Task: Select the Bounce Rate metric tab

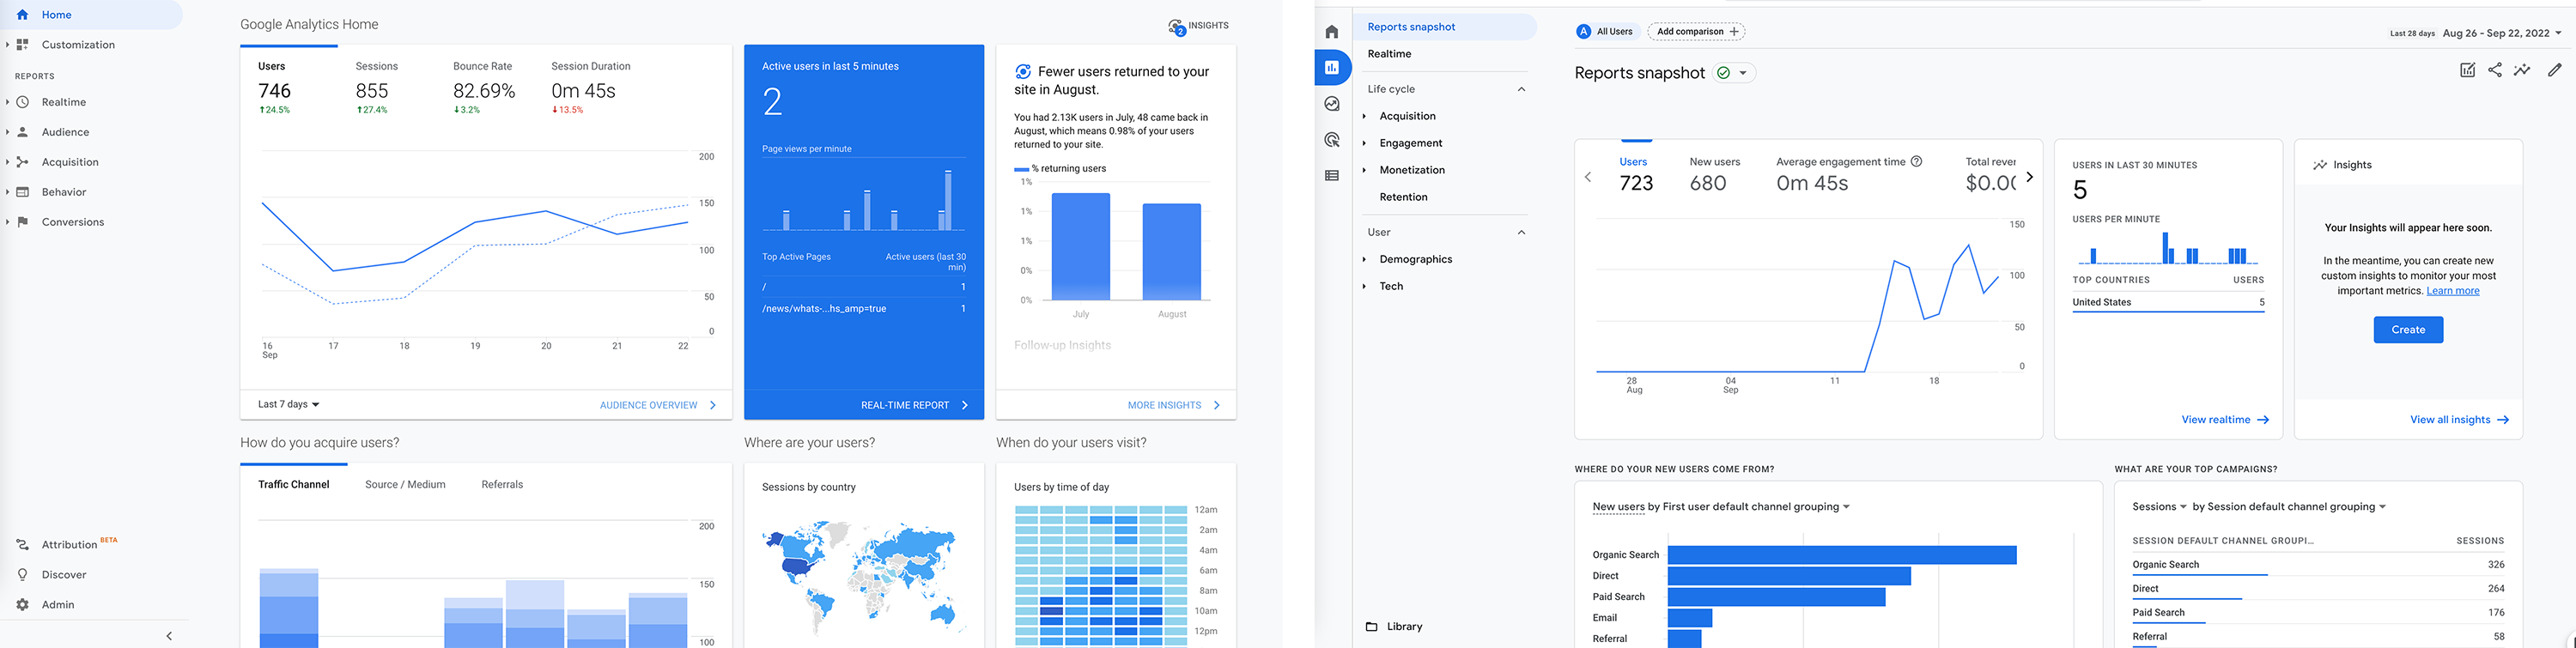Action: click(x=484, y=88)
